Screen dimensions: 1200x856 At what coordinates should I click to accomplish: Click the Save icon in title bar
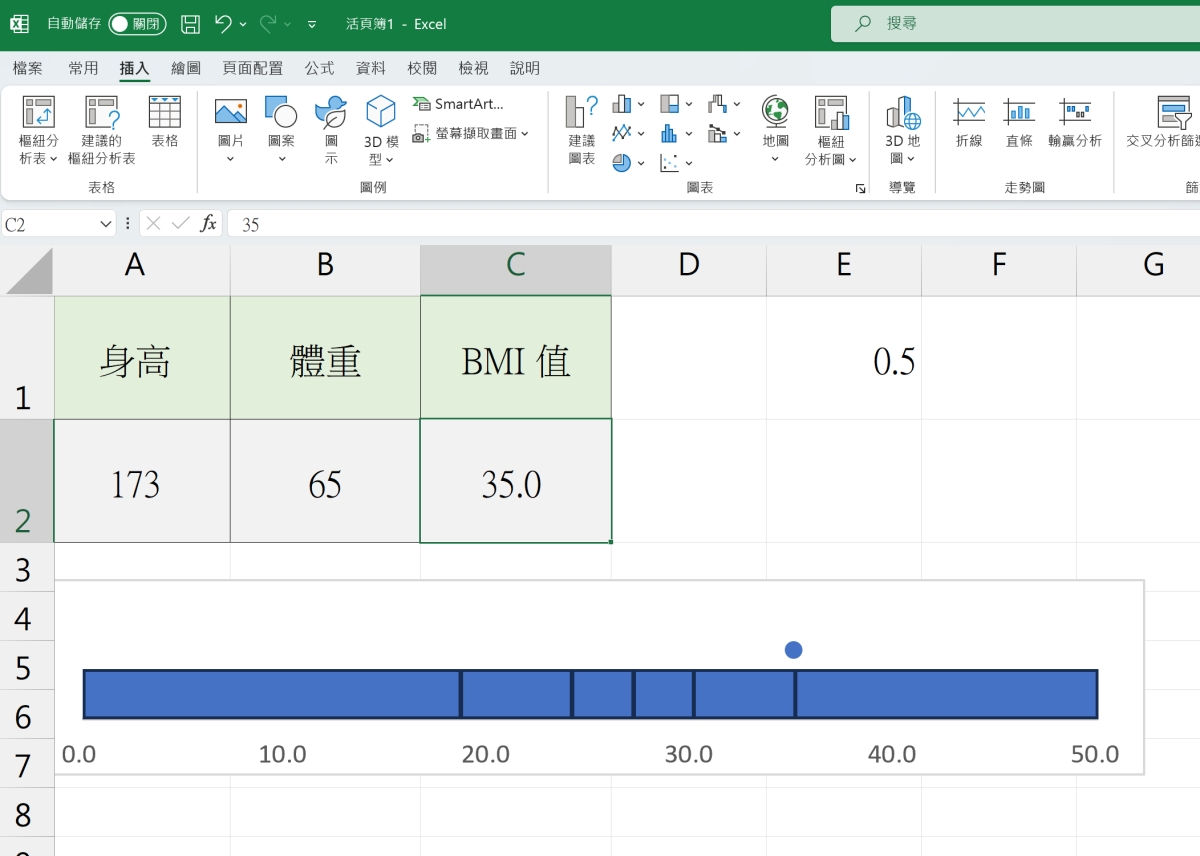coord(191,24)
